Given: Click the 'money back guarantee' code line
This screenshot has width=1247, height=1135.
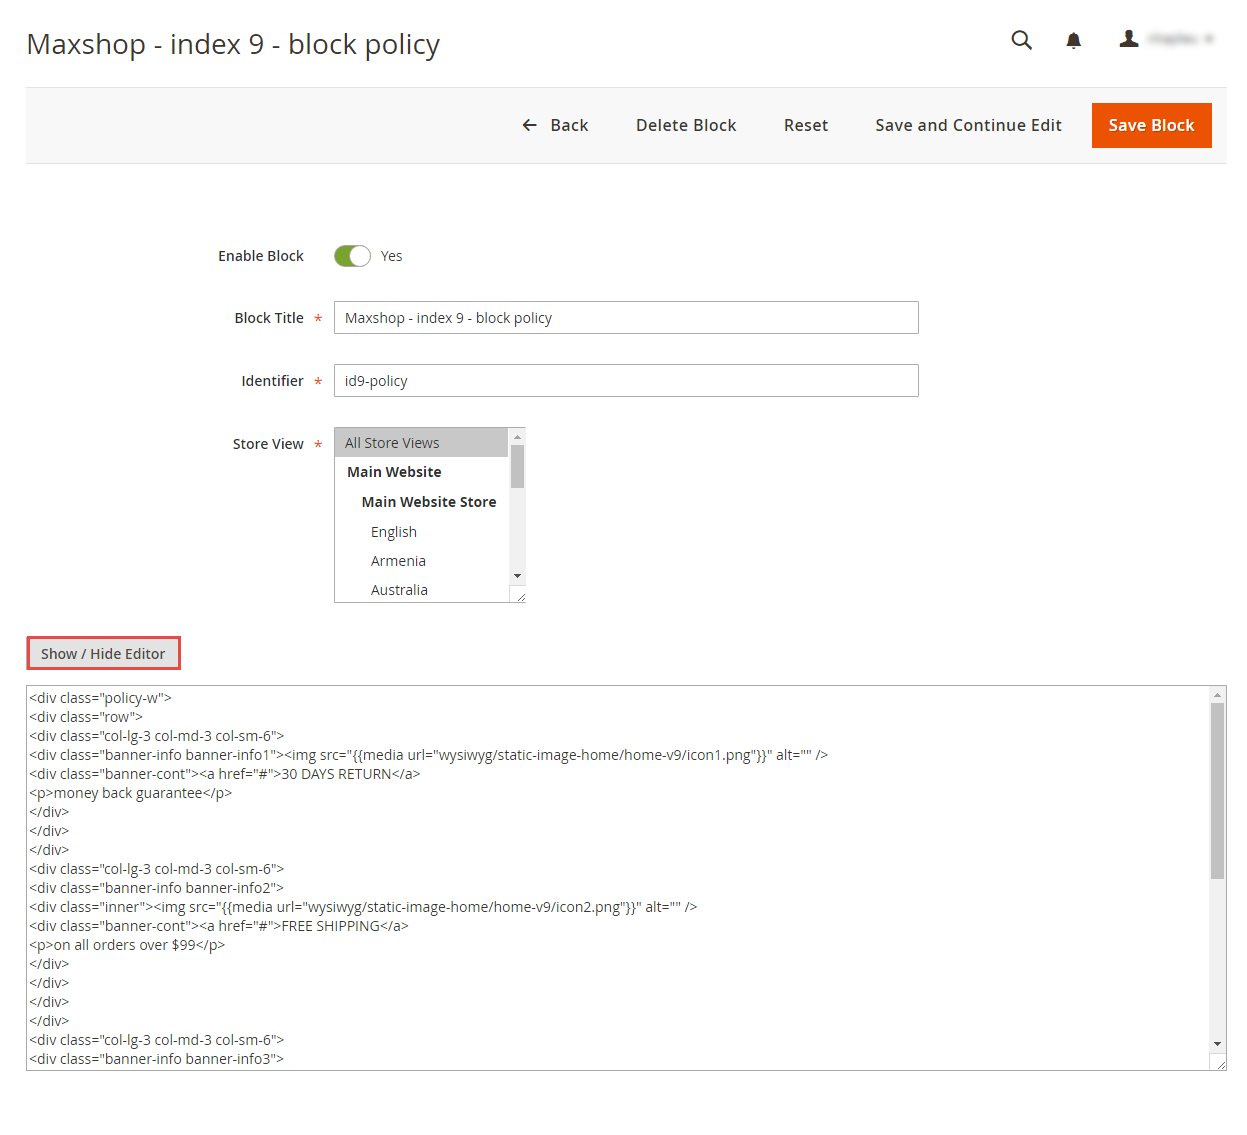Looking at the screenshot, I should pos(131,793).
